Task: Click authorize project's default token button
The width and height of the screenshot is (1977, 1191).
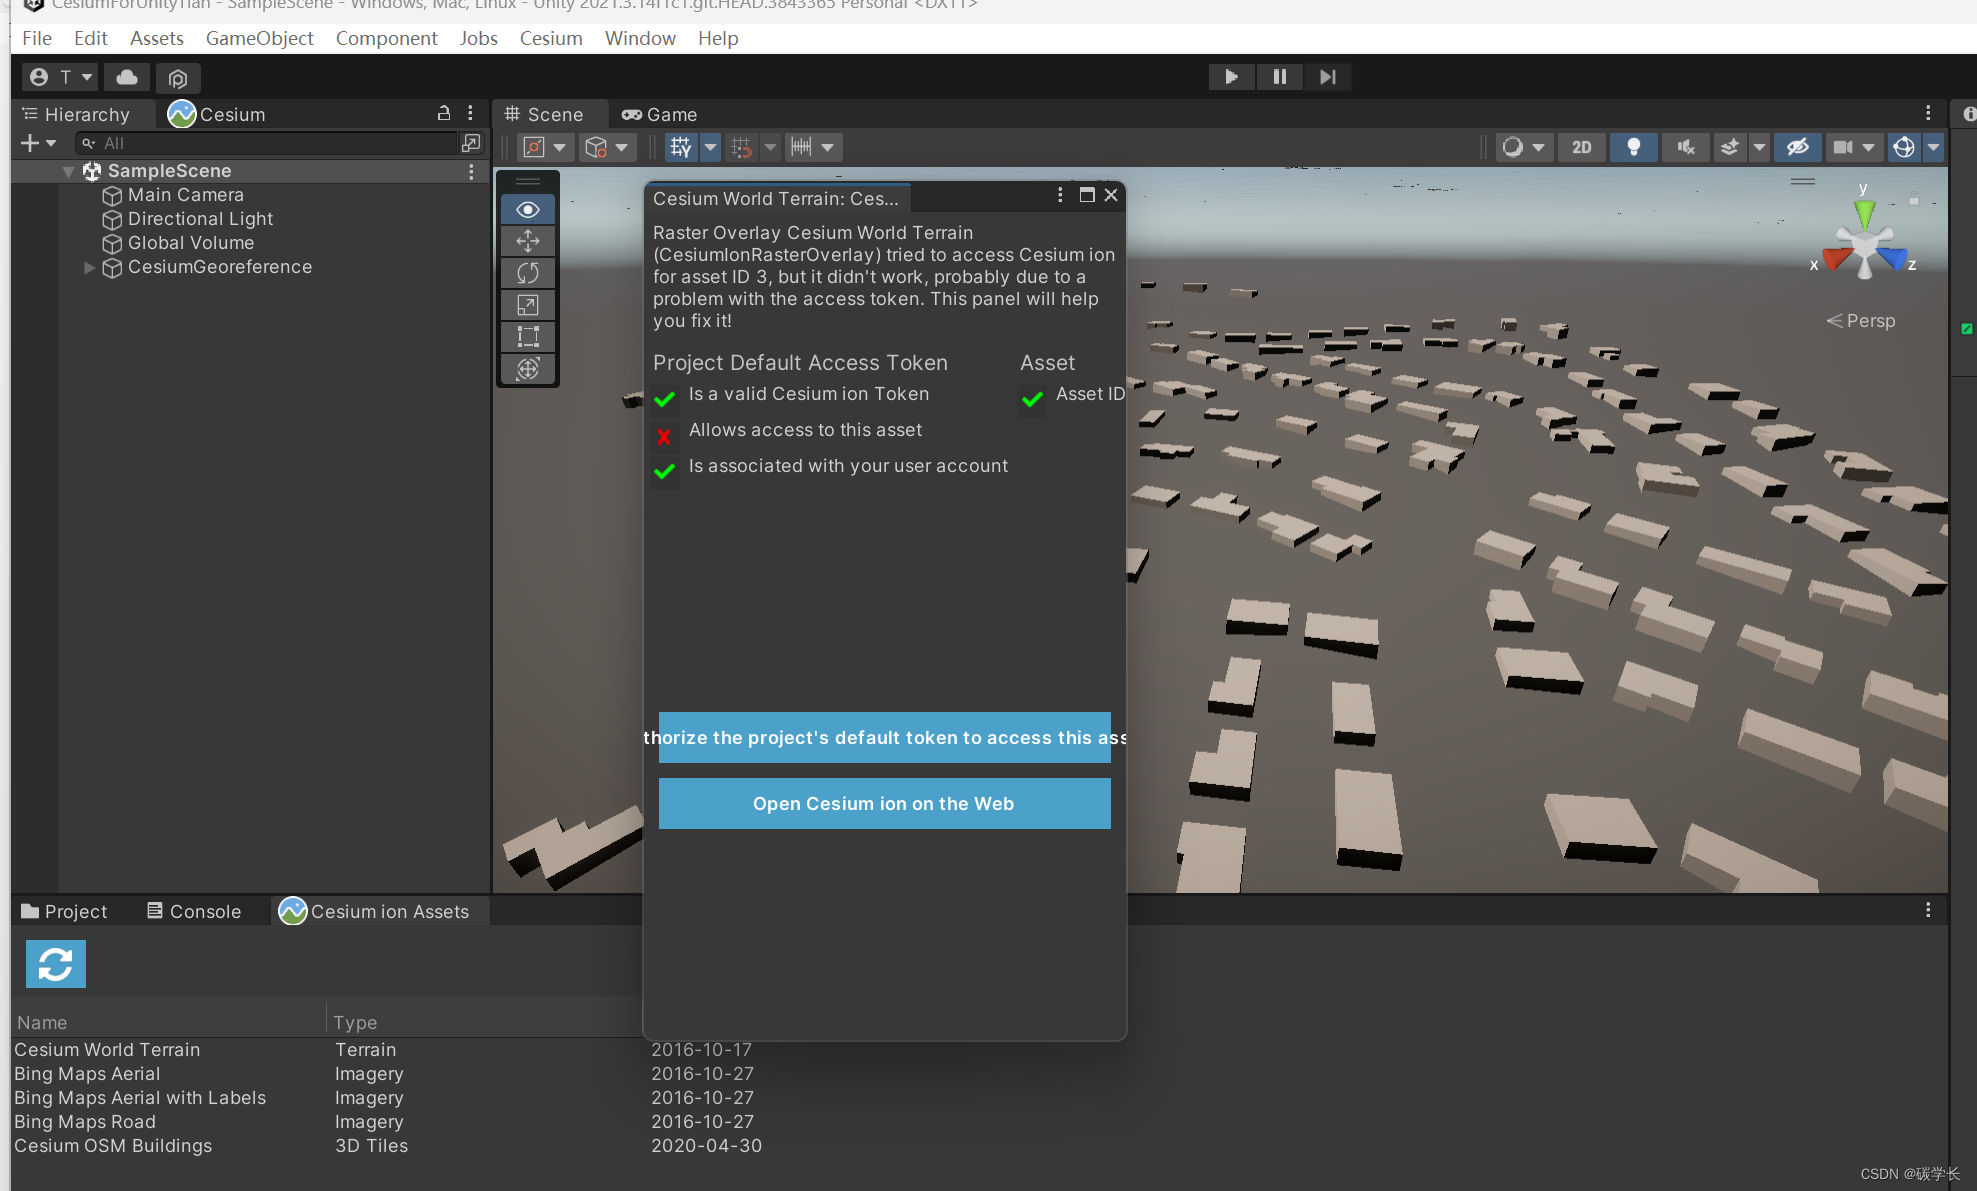Action: (884, 738)
